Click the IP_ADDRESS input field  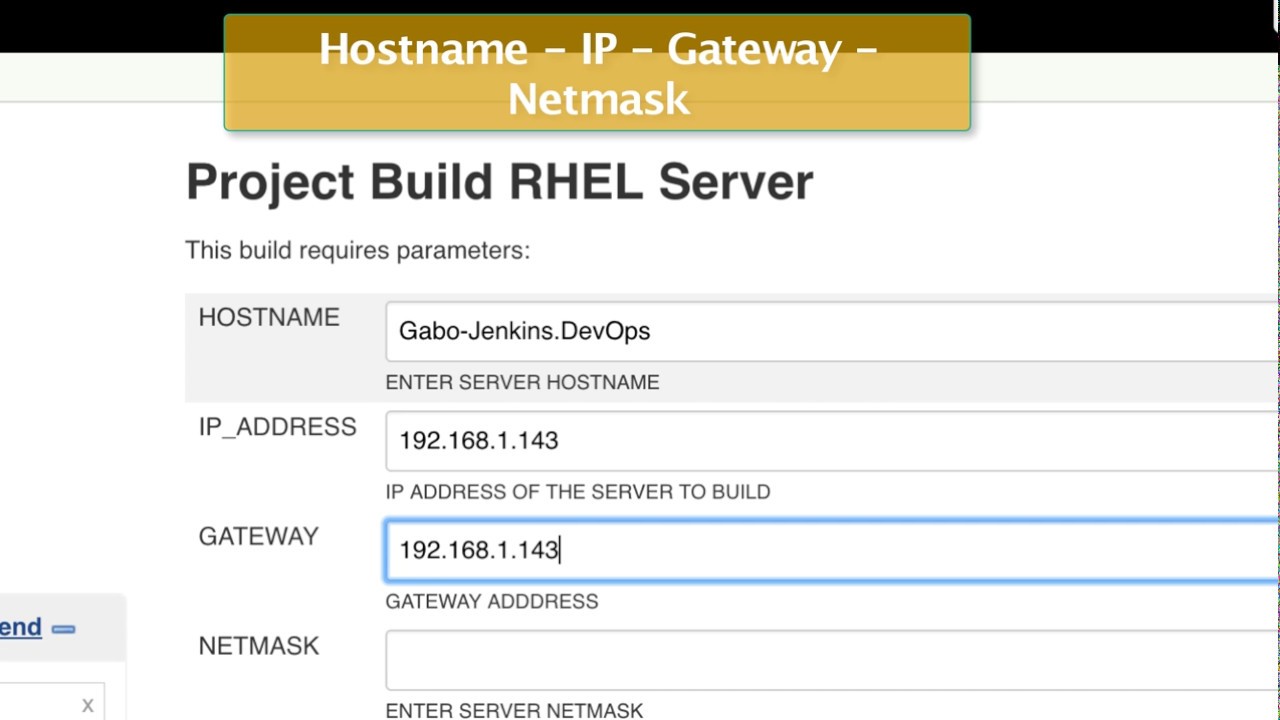pos(832,441)
